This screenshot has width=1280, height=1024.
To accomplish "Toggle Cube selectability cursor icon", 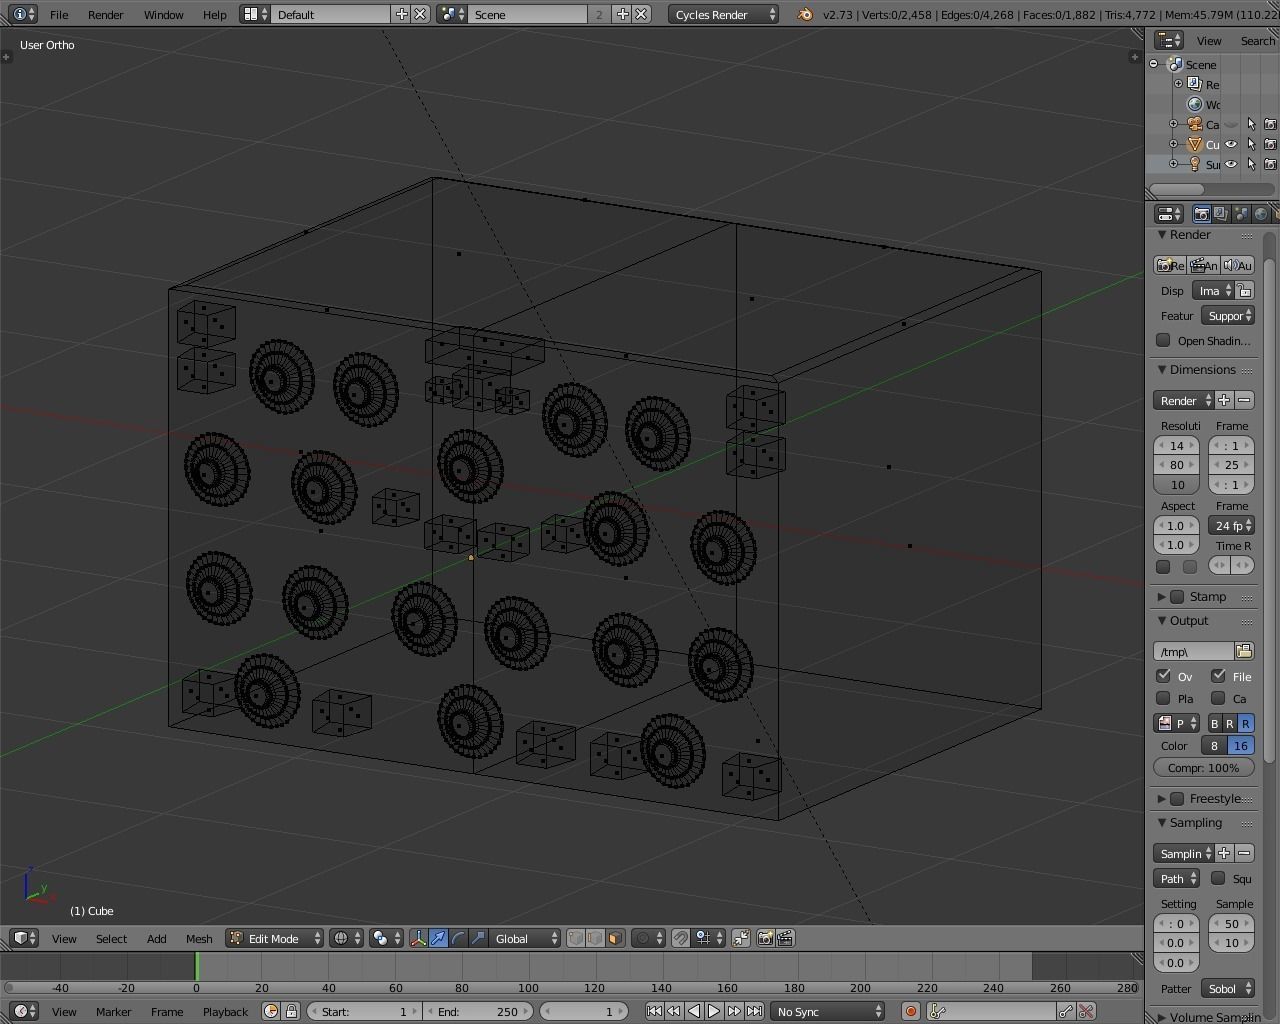I will tap(1251, 144).
